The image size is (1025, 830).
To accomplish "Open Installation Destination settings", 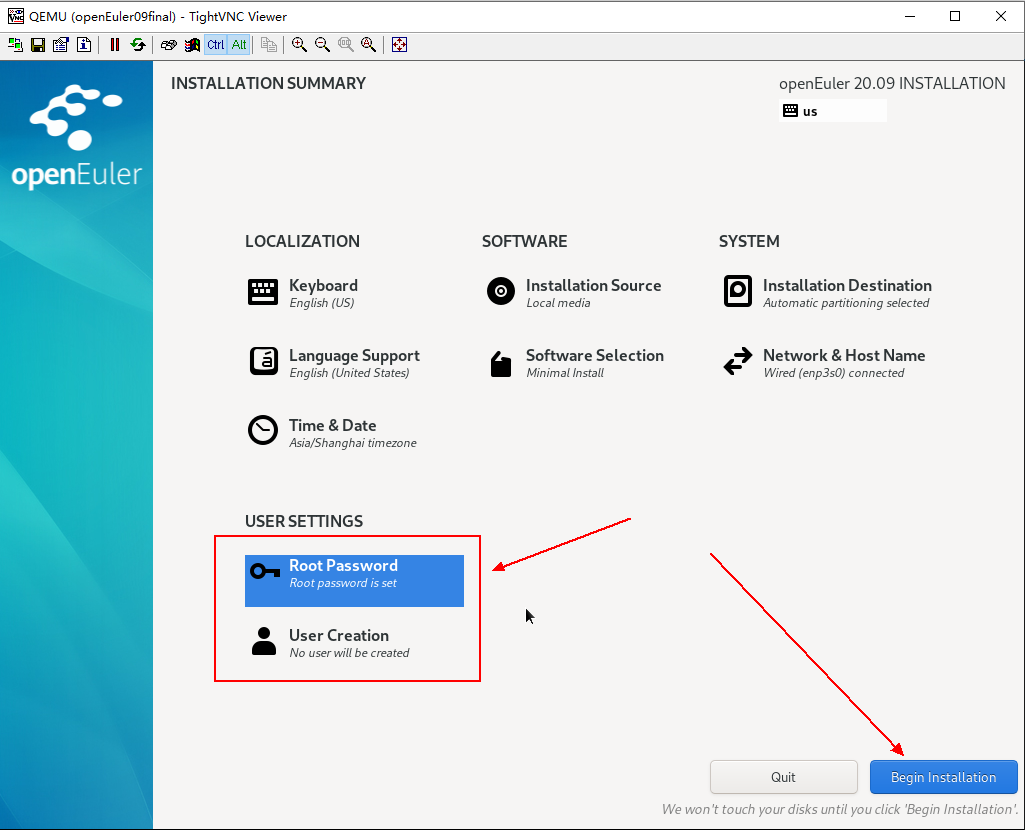I will pyautogui.click(x=846, y=293).
